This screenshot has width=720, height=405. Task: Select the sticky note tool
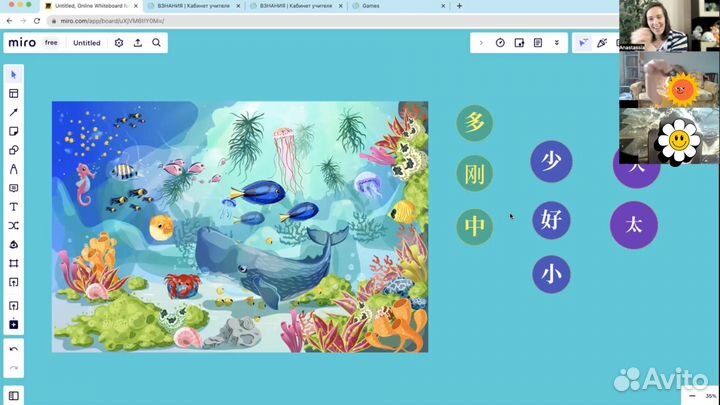click(x=14, y=131)
